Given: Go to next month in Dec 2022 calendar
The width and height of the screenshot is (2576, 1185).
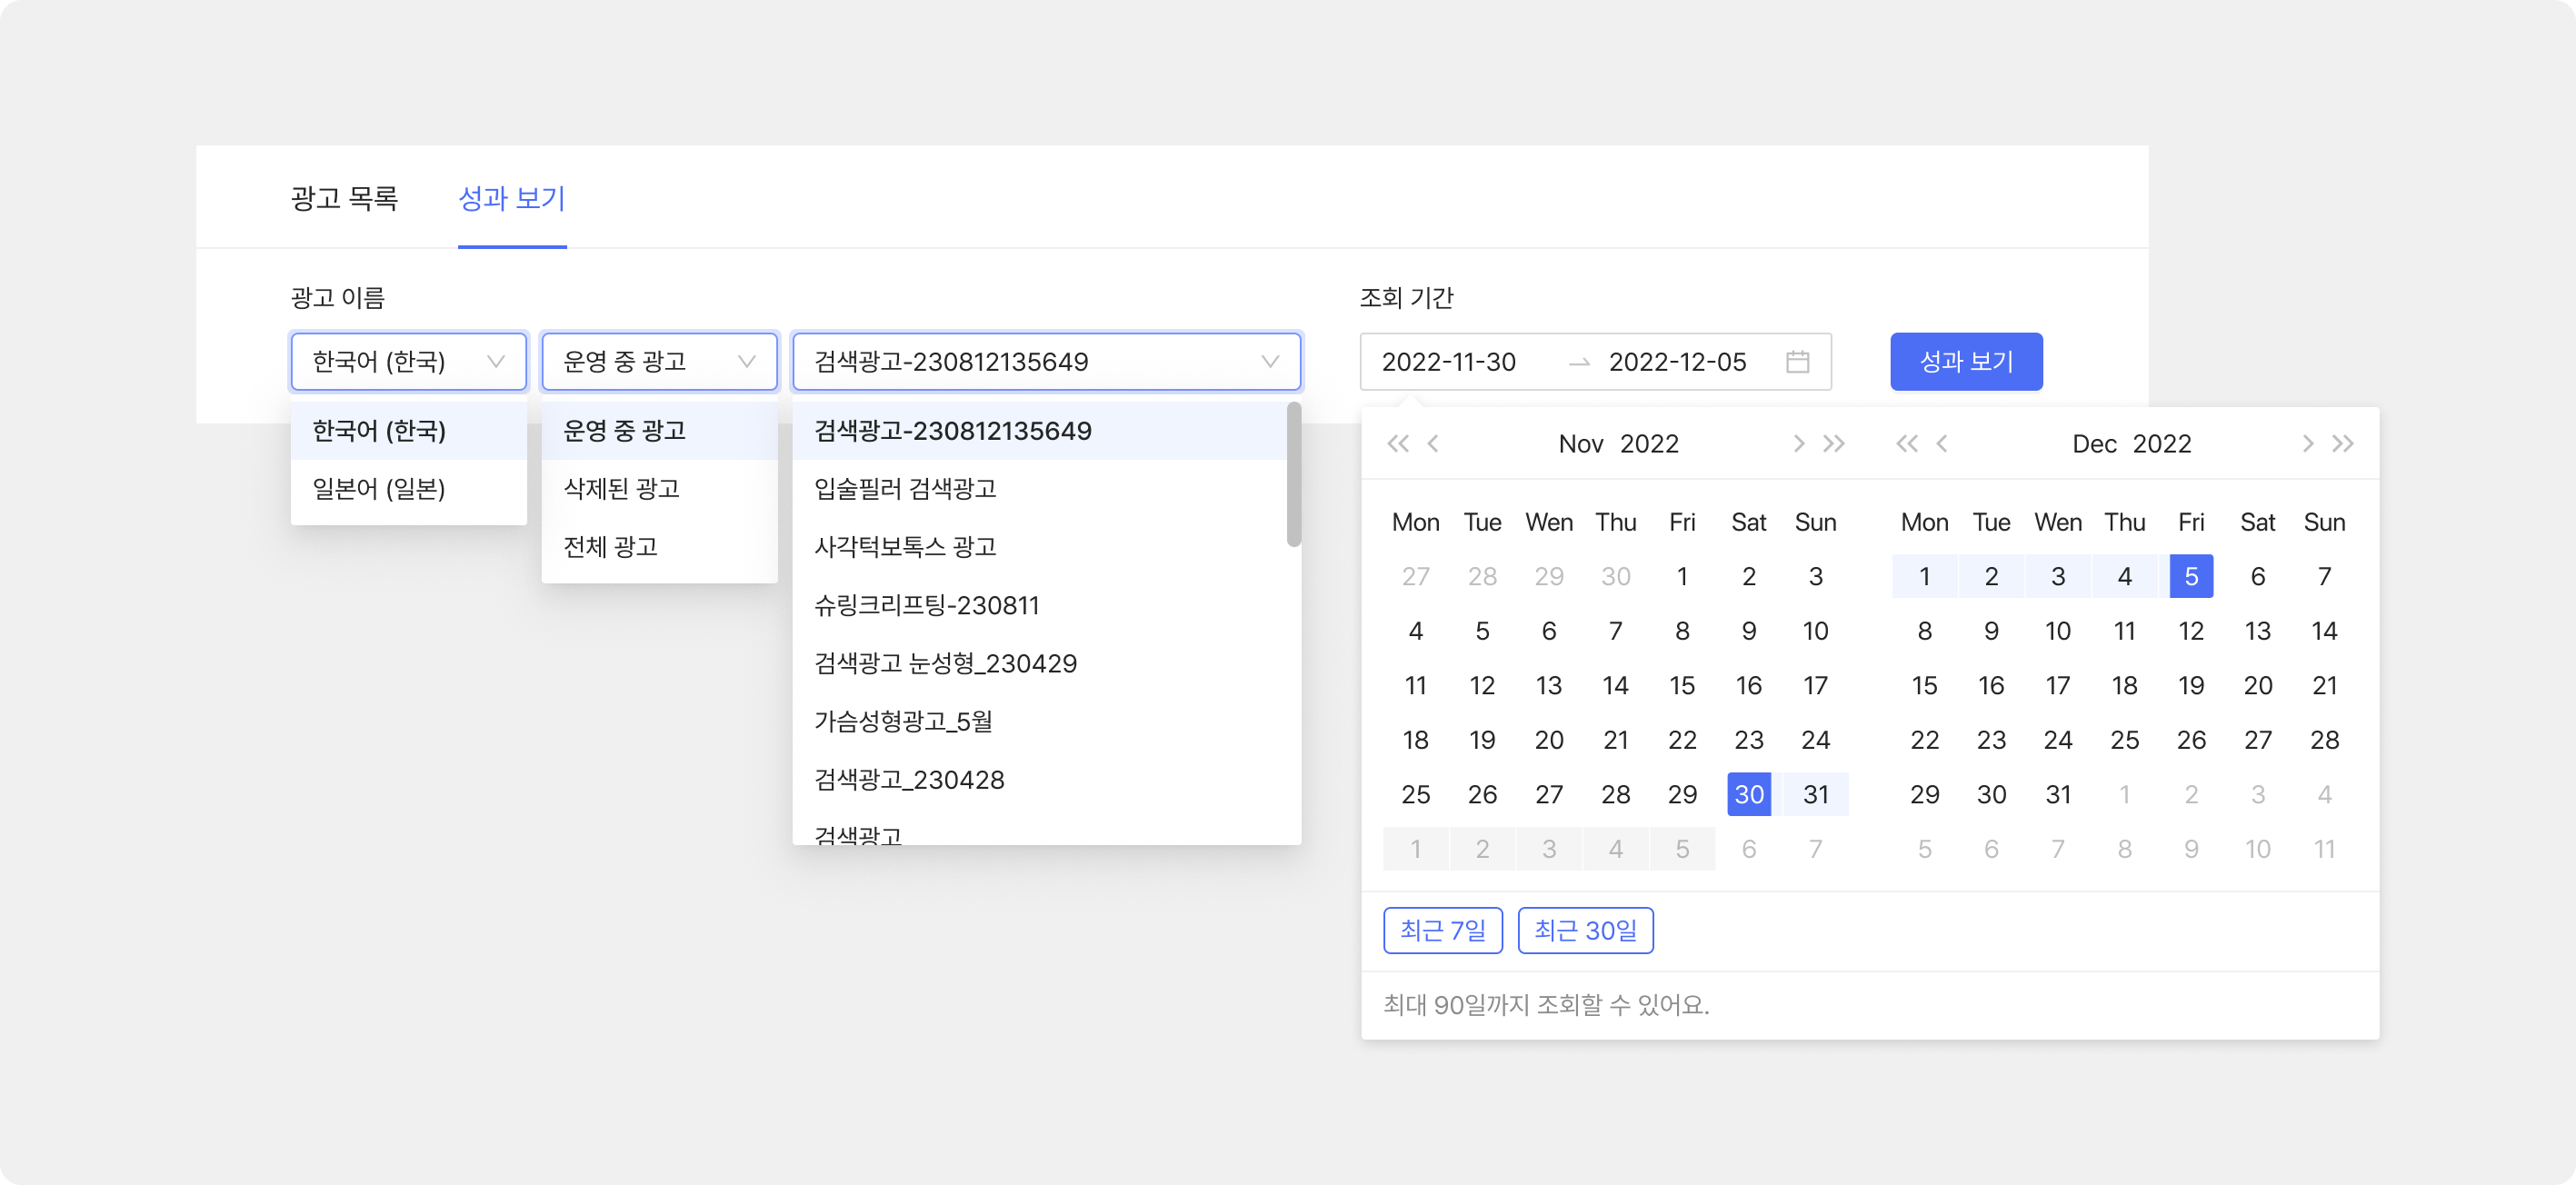Looking at the screenshot, I should coord(2307,444).
